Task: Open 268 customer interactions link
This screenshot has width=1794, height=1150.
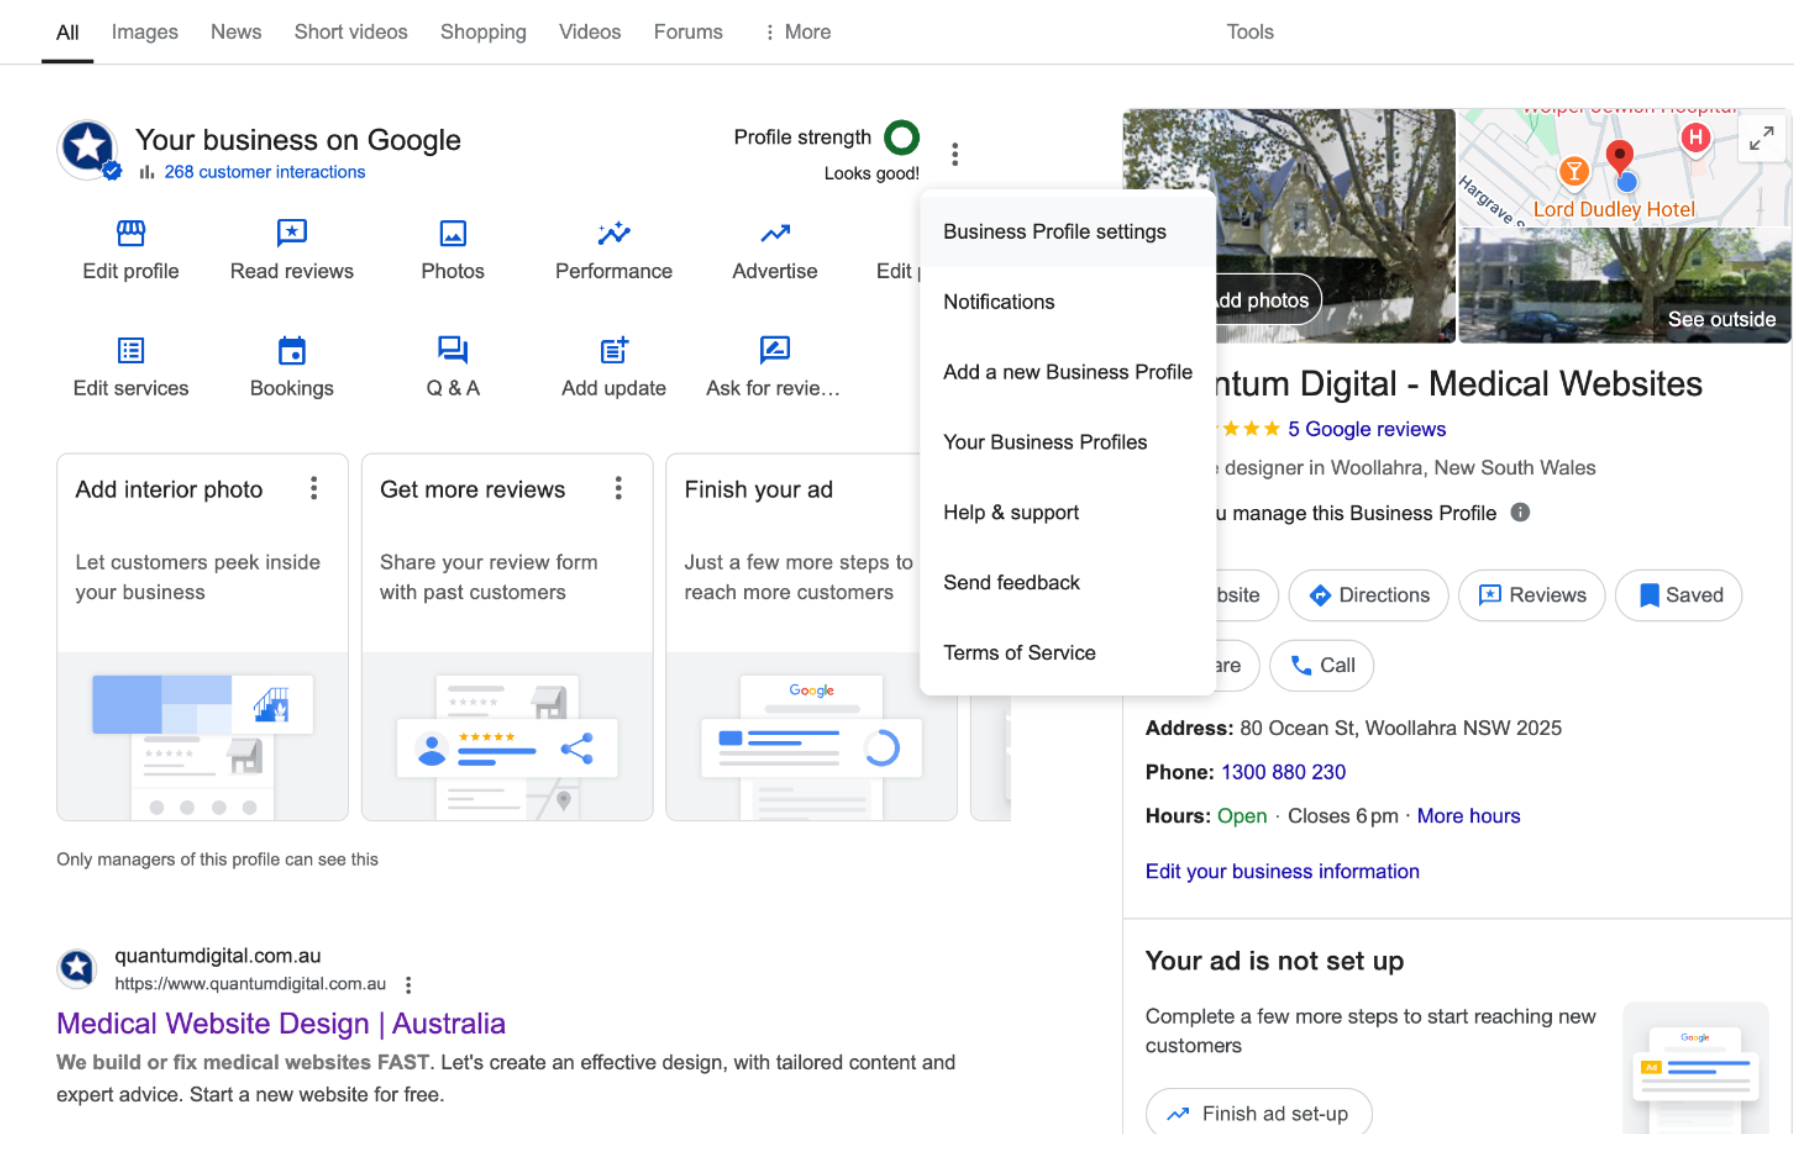Action: pyautogui.click(x=265, y=171)
